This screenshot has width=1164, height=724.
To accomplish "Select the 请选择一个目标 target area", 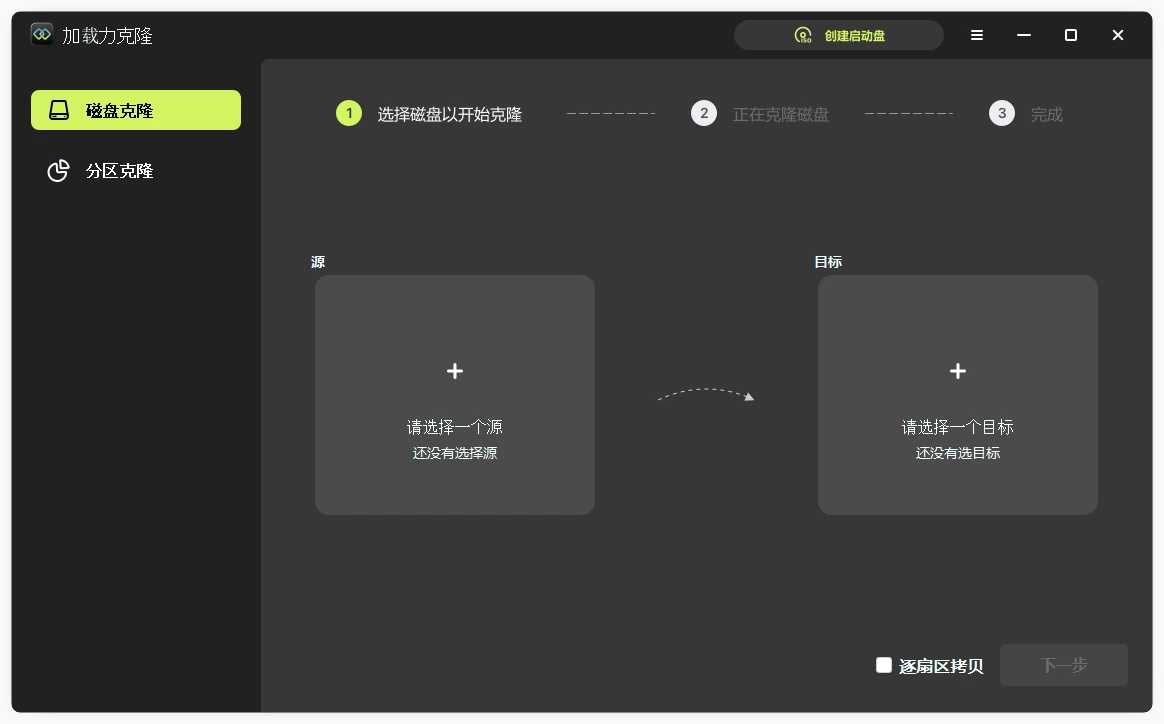I will pos(957,395).
